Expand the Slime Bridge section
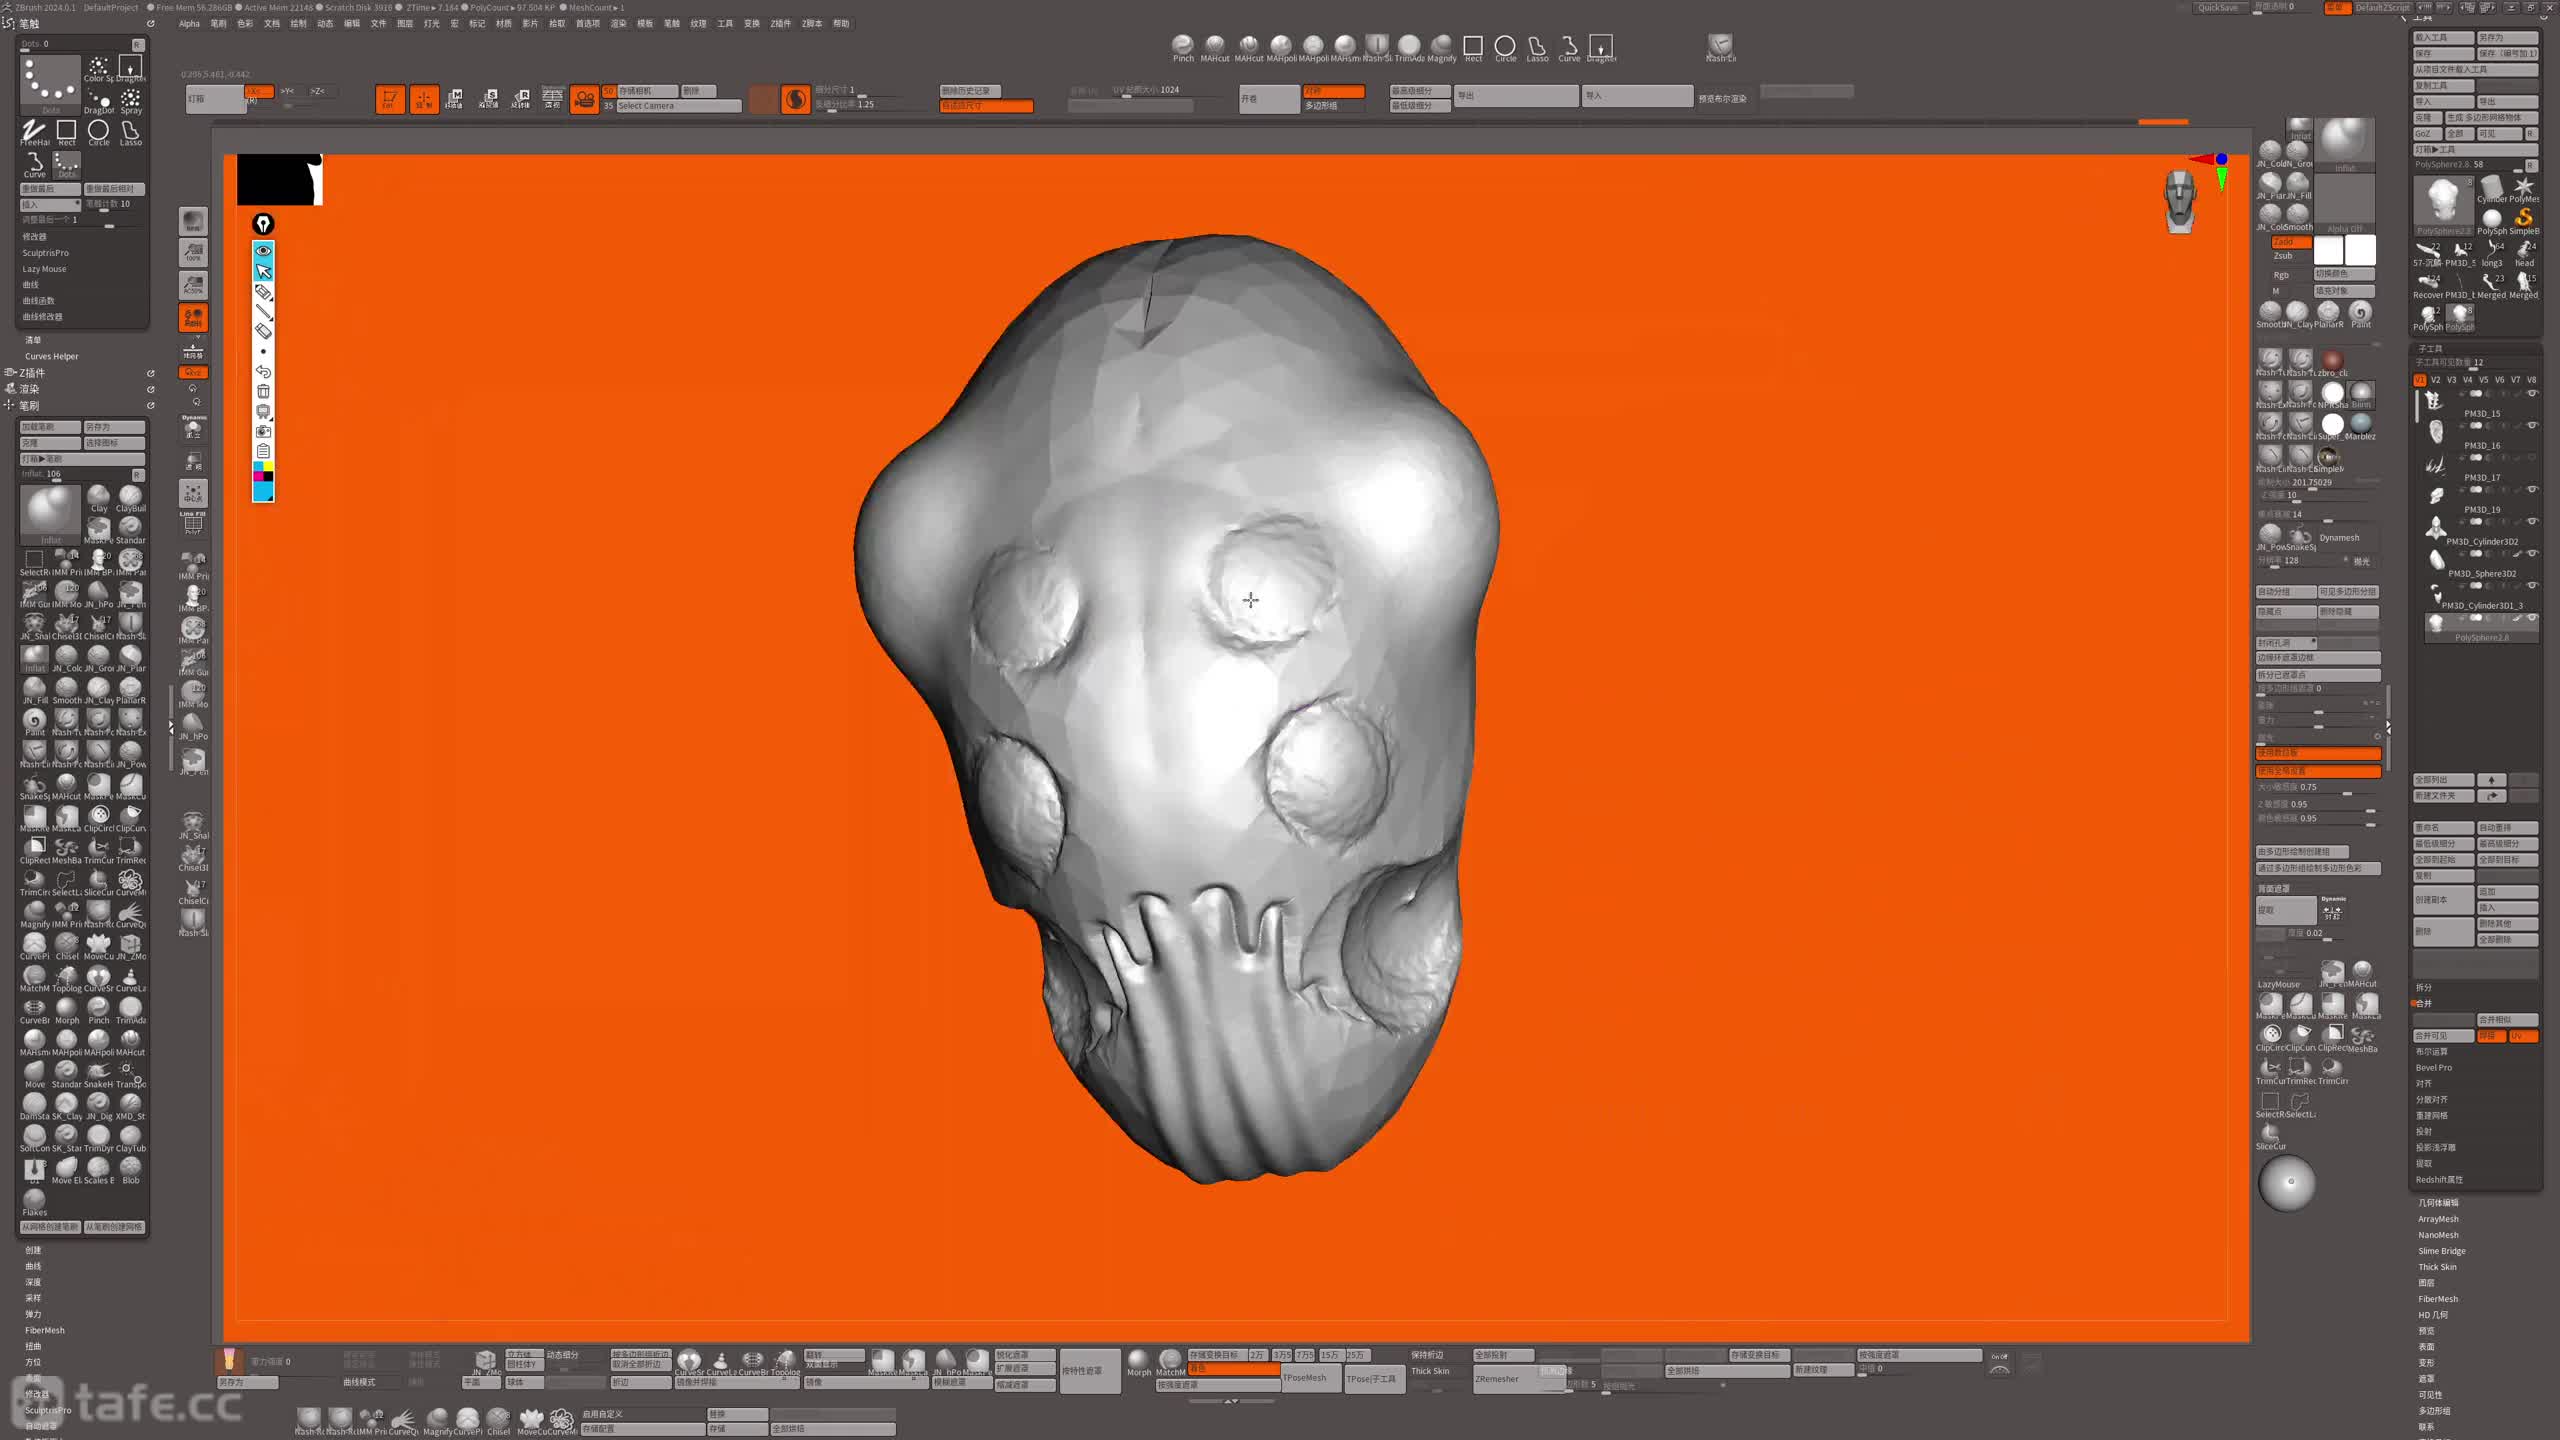The image size is (2560, 1440). tap(2441, 1251)
